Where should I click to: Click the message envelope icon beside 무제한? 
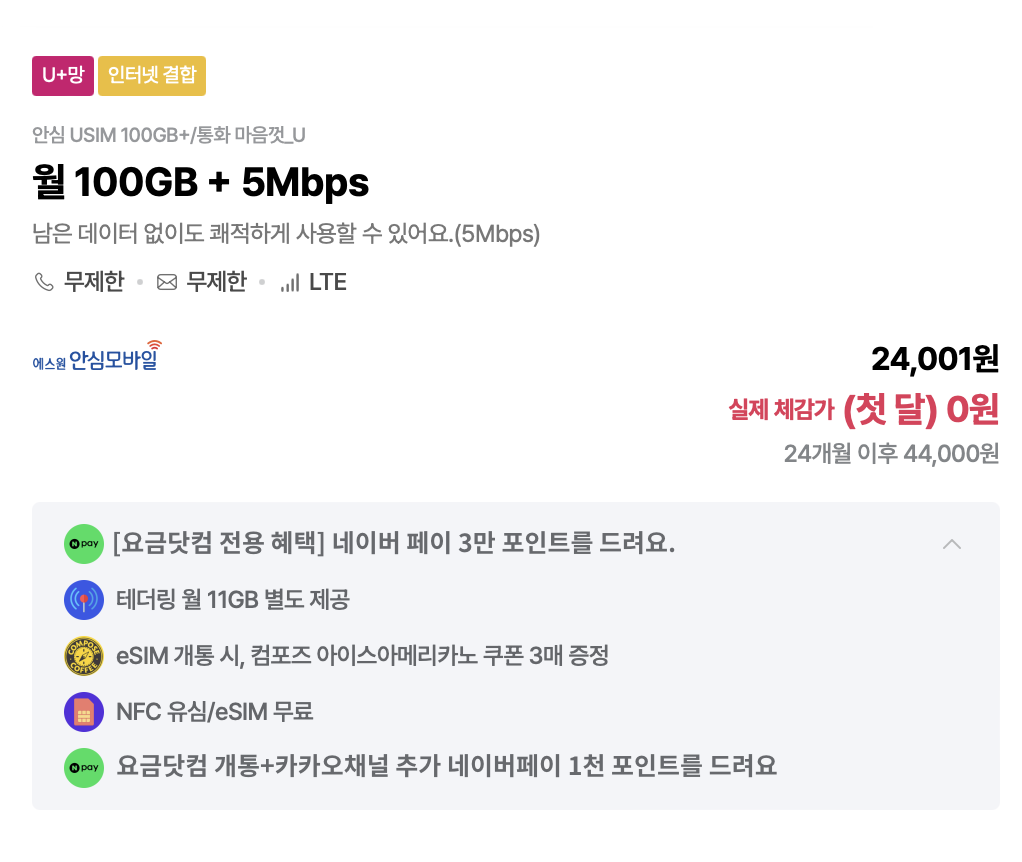pyautogui.click(x=167, y=282)
